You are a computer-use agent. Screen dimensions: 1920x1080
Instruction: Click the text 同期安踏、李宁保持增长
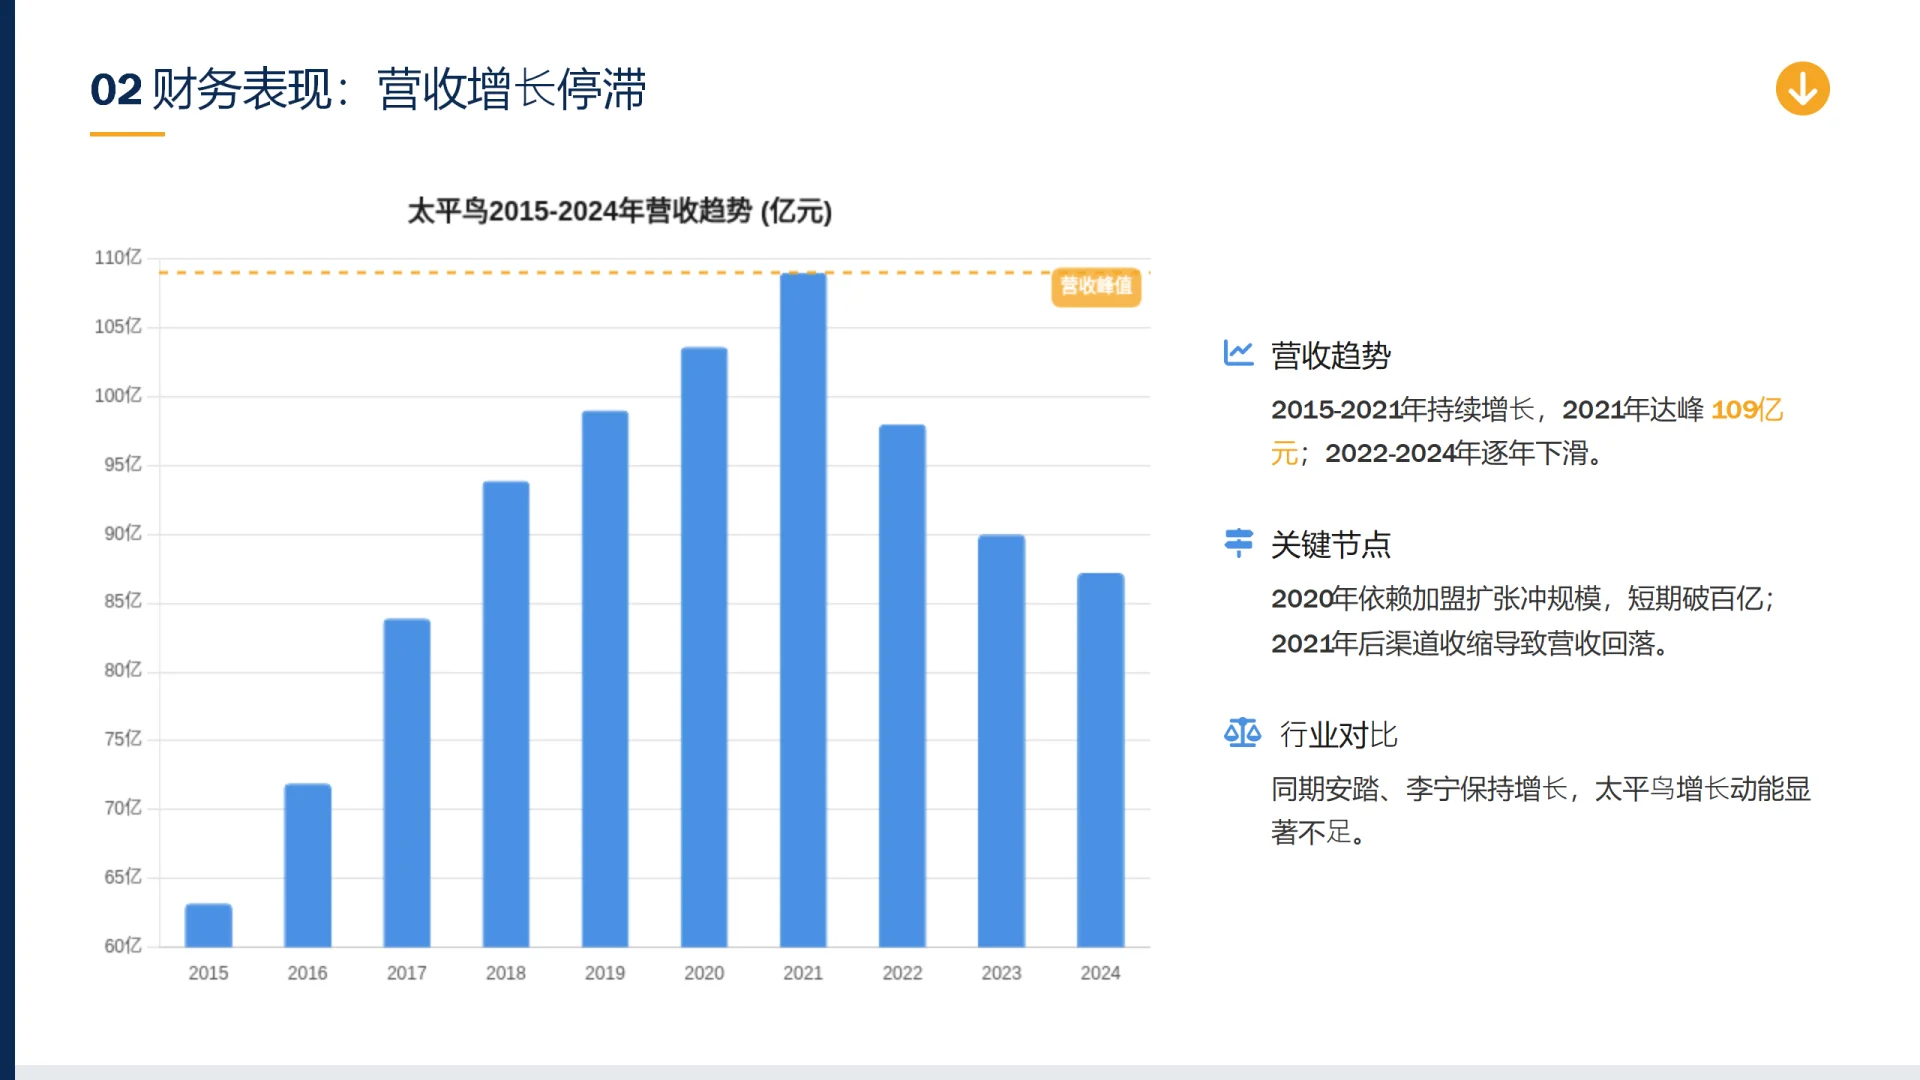[x=1419, y=789]
